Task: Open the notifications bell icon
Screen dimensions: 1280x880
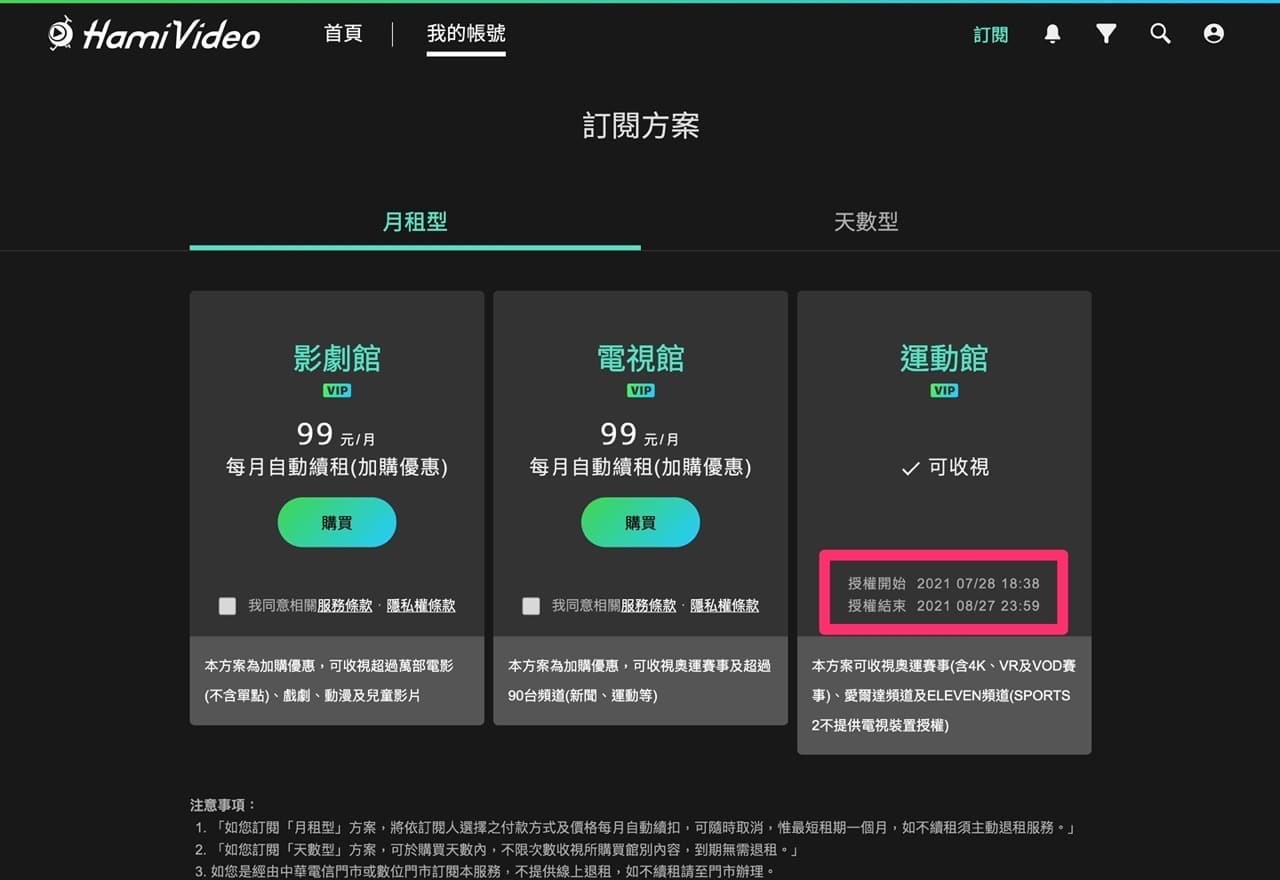Action: 1052,34
